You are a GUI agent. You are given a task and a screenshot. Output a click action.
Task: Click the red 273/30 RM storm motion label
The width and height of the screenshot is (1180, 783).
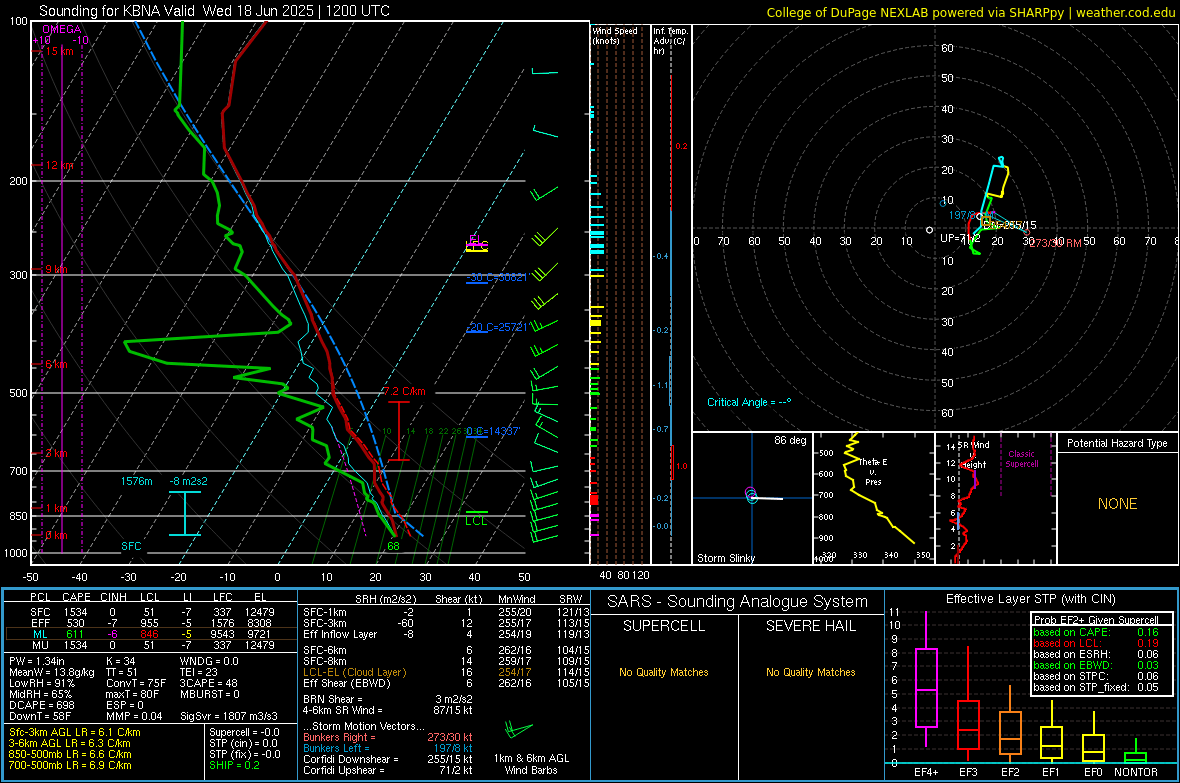[x=1055, y=242]
